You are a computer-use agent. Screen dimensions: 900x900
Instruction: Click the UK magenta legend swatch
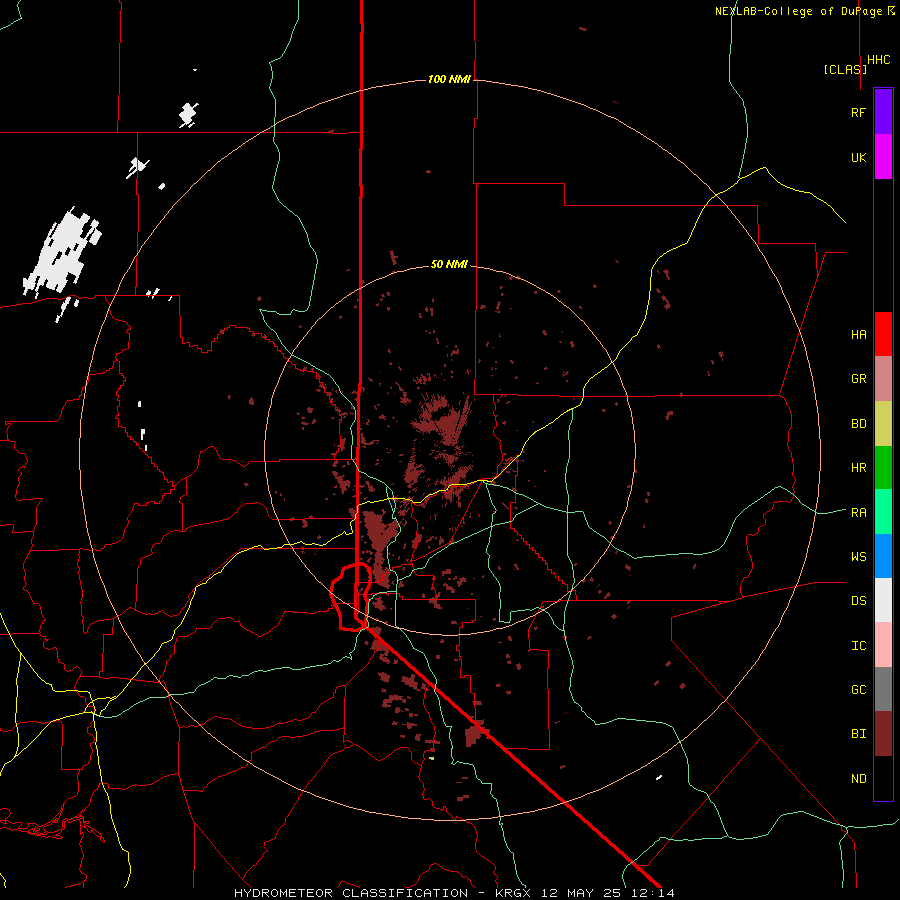tap(883, 157)
